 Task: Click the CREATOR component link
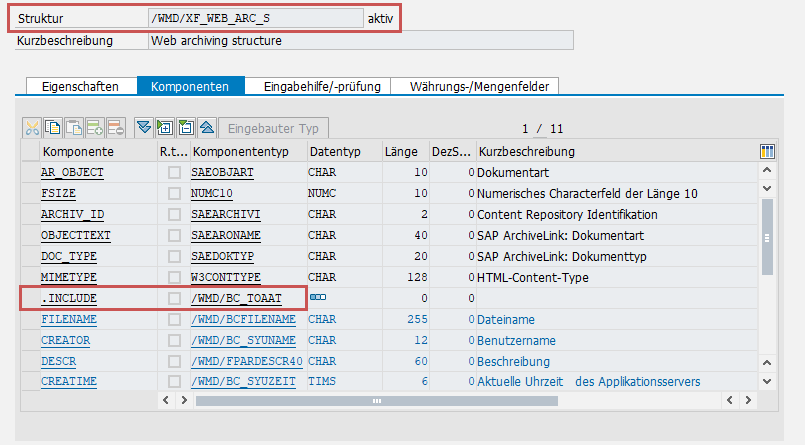tap(65, 340)
